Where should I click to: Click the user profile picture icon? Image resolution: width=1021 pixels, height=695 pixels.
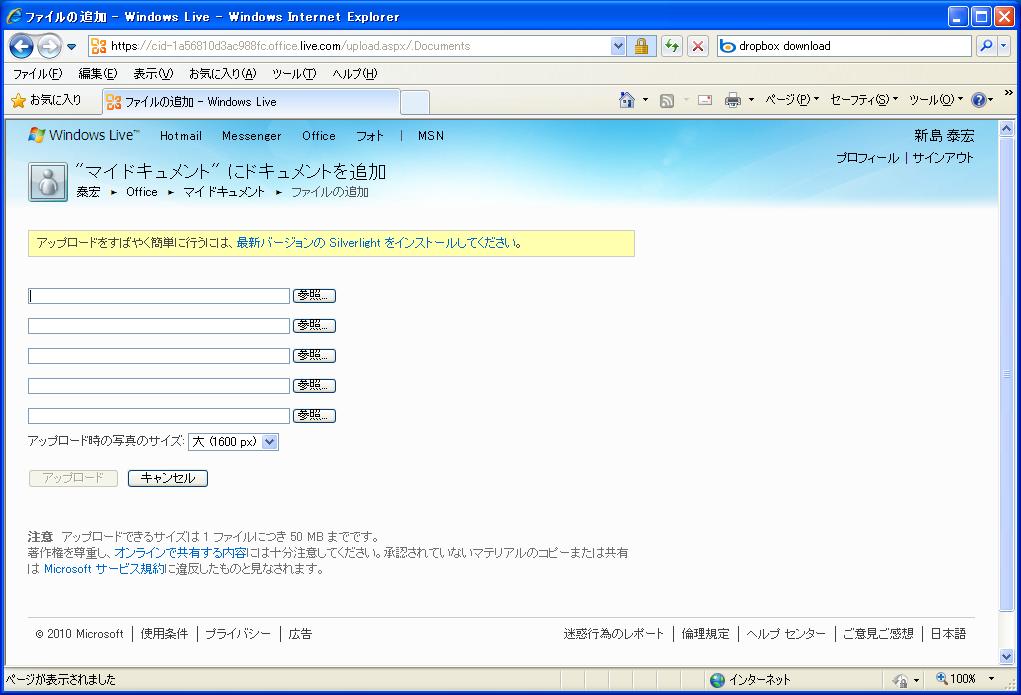click(x=48, y=182)
